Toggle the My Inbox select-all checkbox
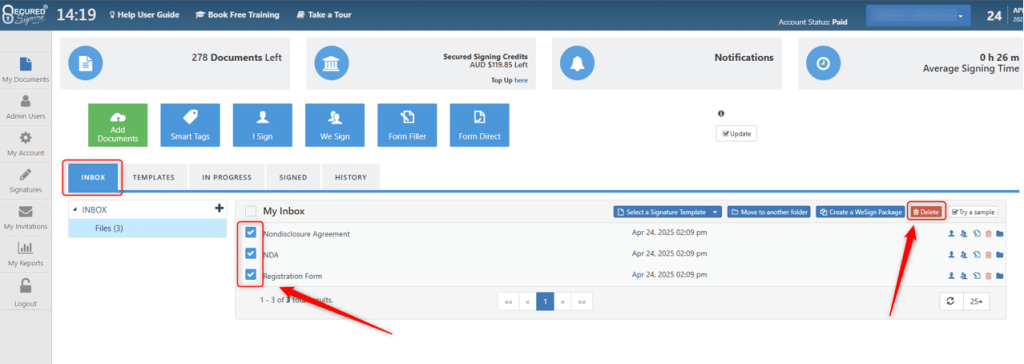Screen dimensions: 1024x364 click(250, 211)
